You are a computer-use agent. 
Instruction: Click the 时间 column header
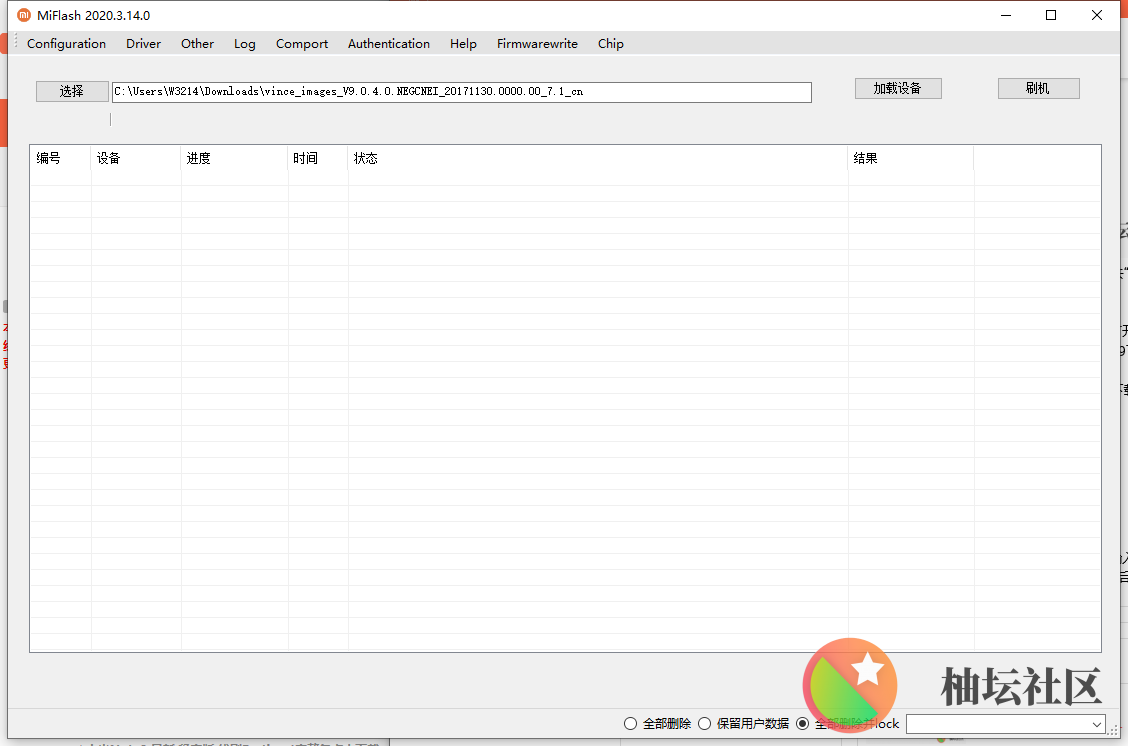click(317, 158)
